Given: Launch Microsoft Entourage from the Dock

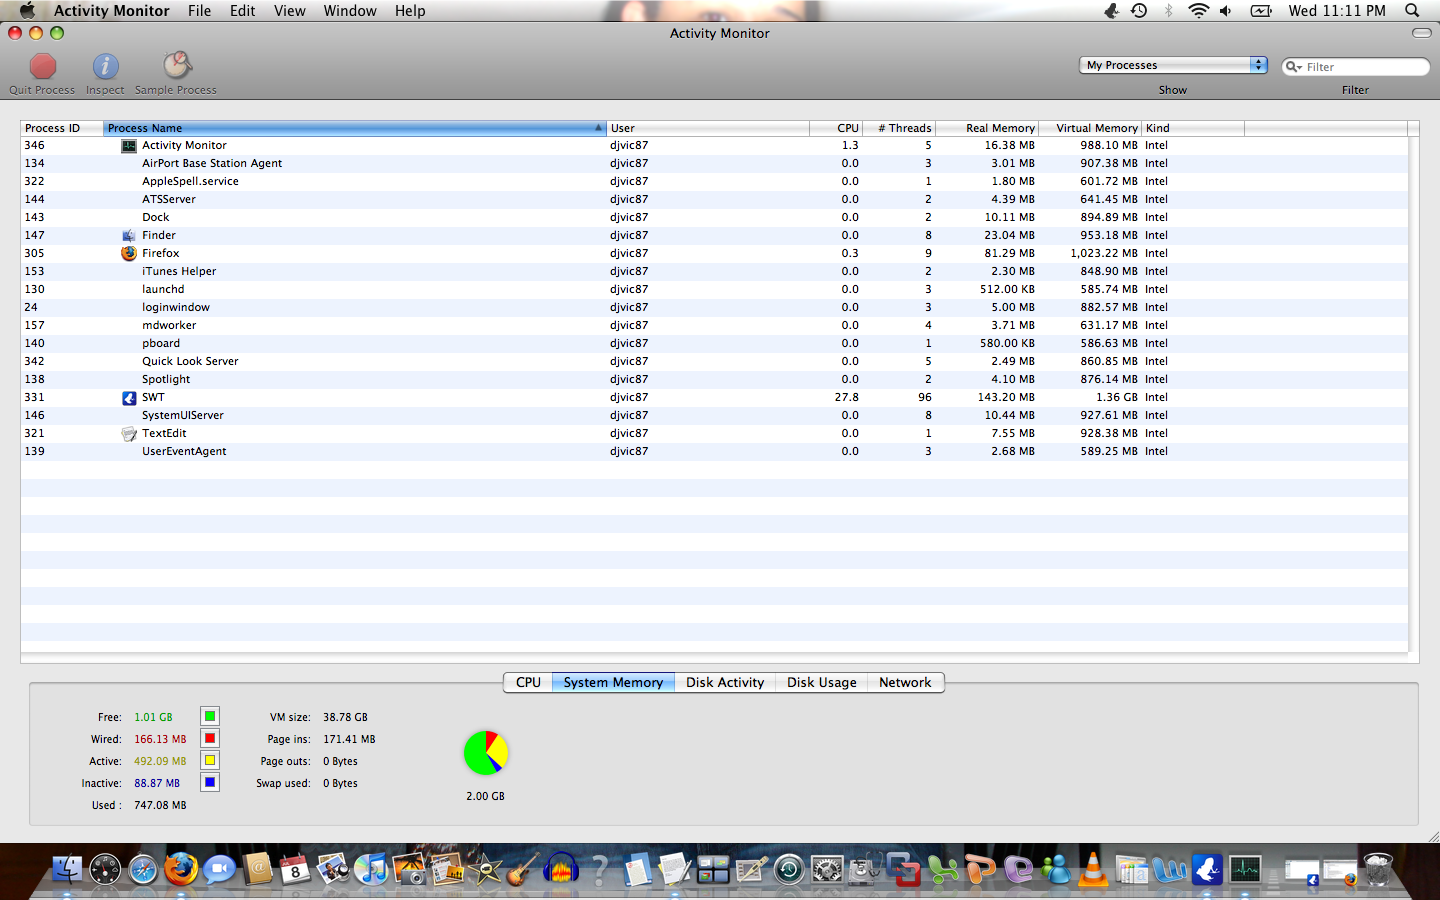Looking at the screenshot, I should 1018,869.
